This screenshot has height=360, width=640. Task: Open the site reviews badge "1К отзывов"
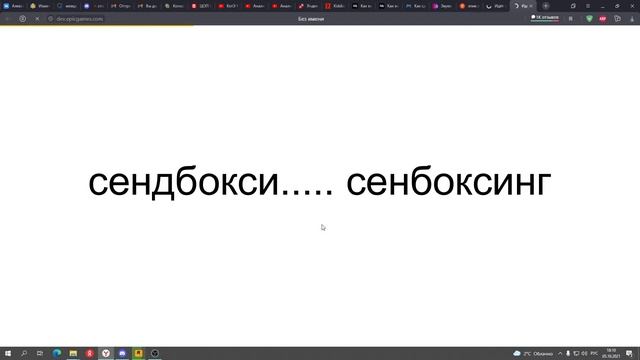click(544, 18)
